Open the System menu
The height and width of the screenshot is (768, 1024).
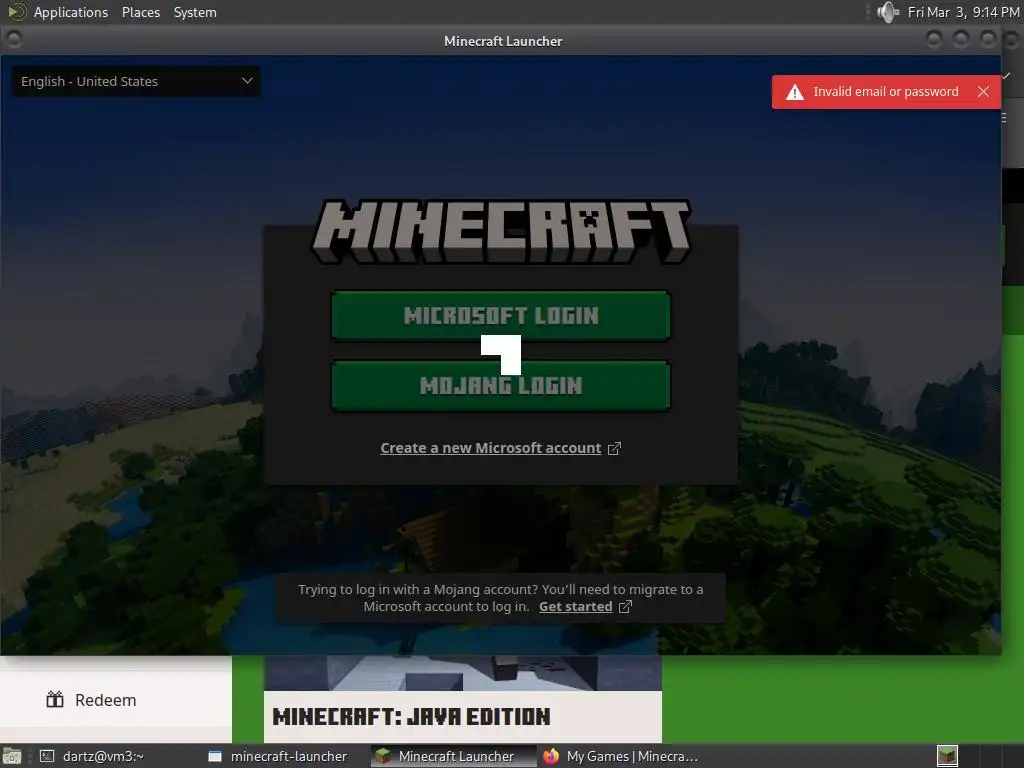coord(195,12)
